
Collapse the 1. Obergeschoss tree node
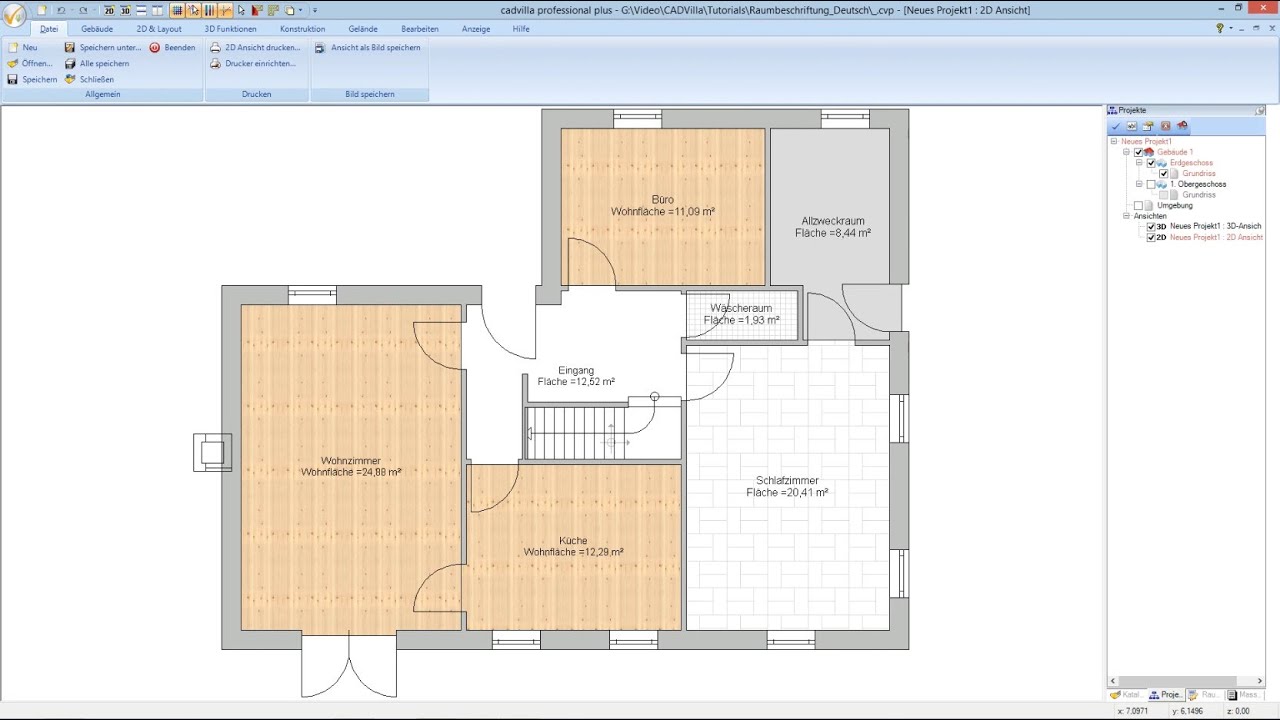click(x=1139, y=184)
